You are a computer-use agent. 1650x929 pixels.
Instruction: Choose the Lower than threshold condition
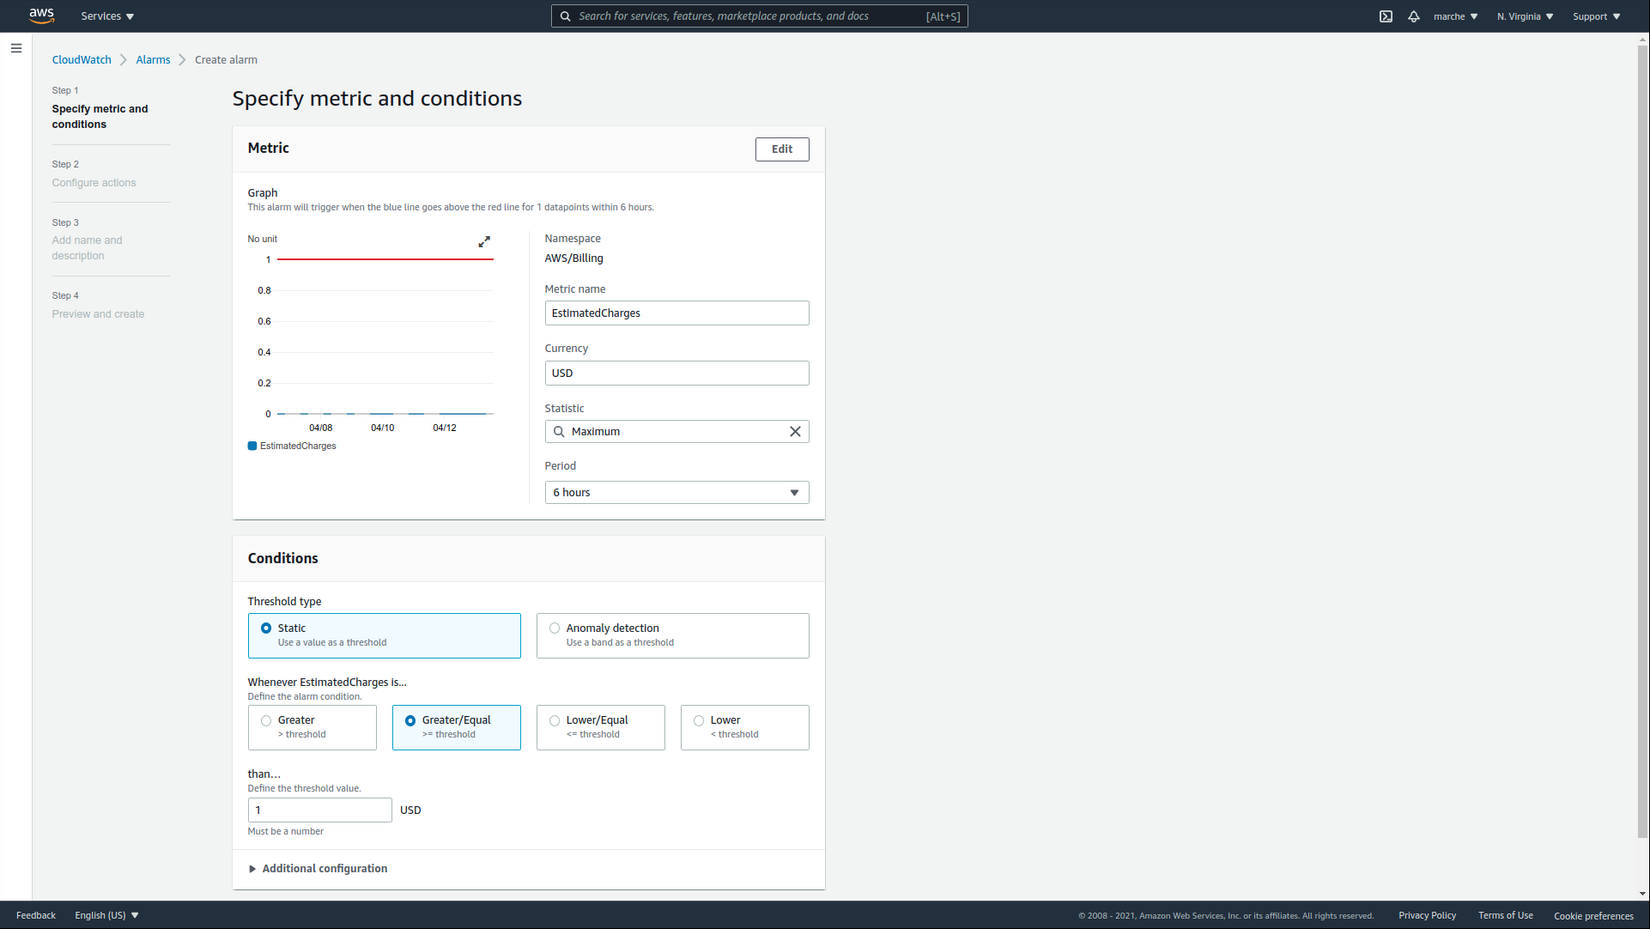point(744,728)
